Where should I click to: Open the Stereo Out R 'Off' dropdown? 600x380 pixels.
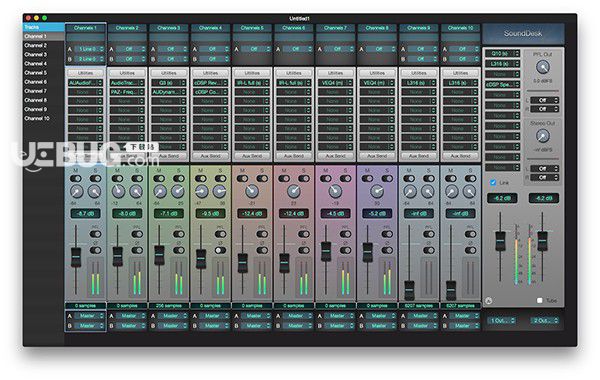(x=545, y=178)
